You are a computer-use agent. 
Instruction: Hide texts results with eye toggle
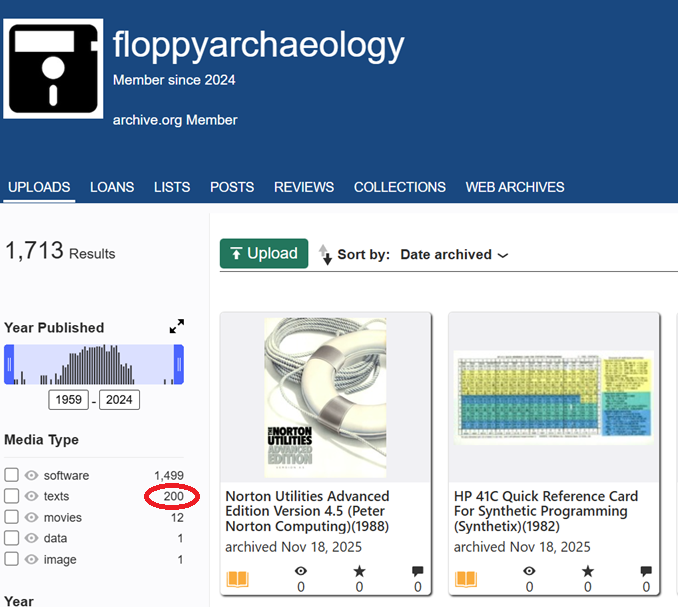31,496
